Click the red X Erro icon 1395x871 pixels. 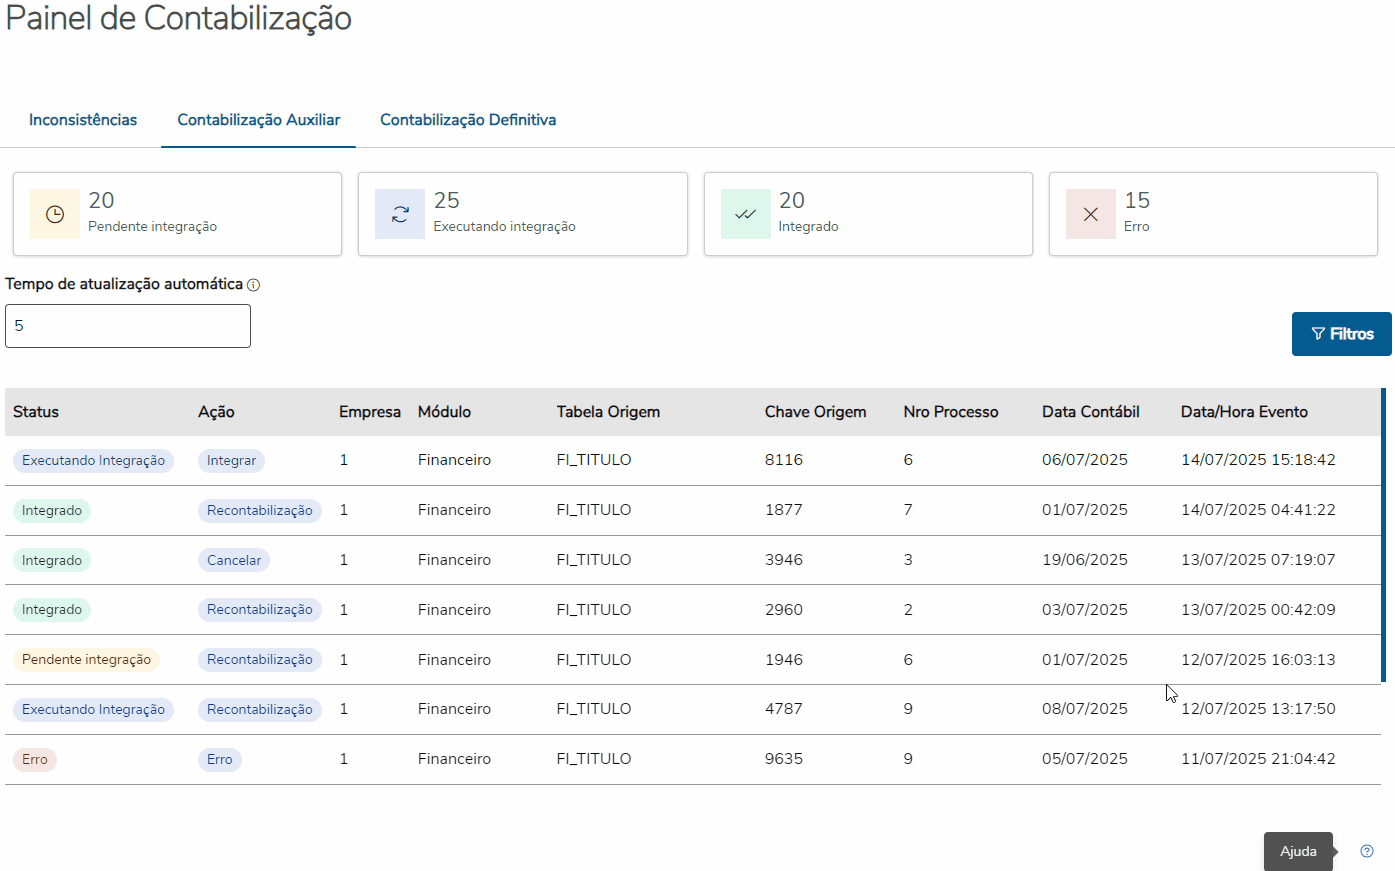click(x=1090, y=214)
